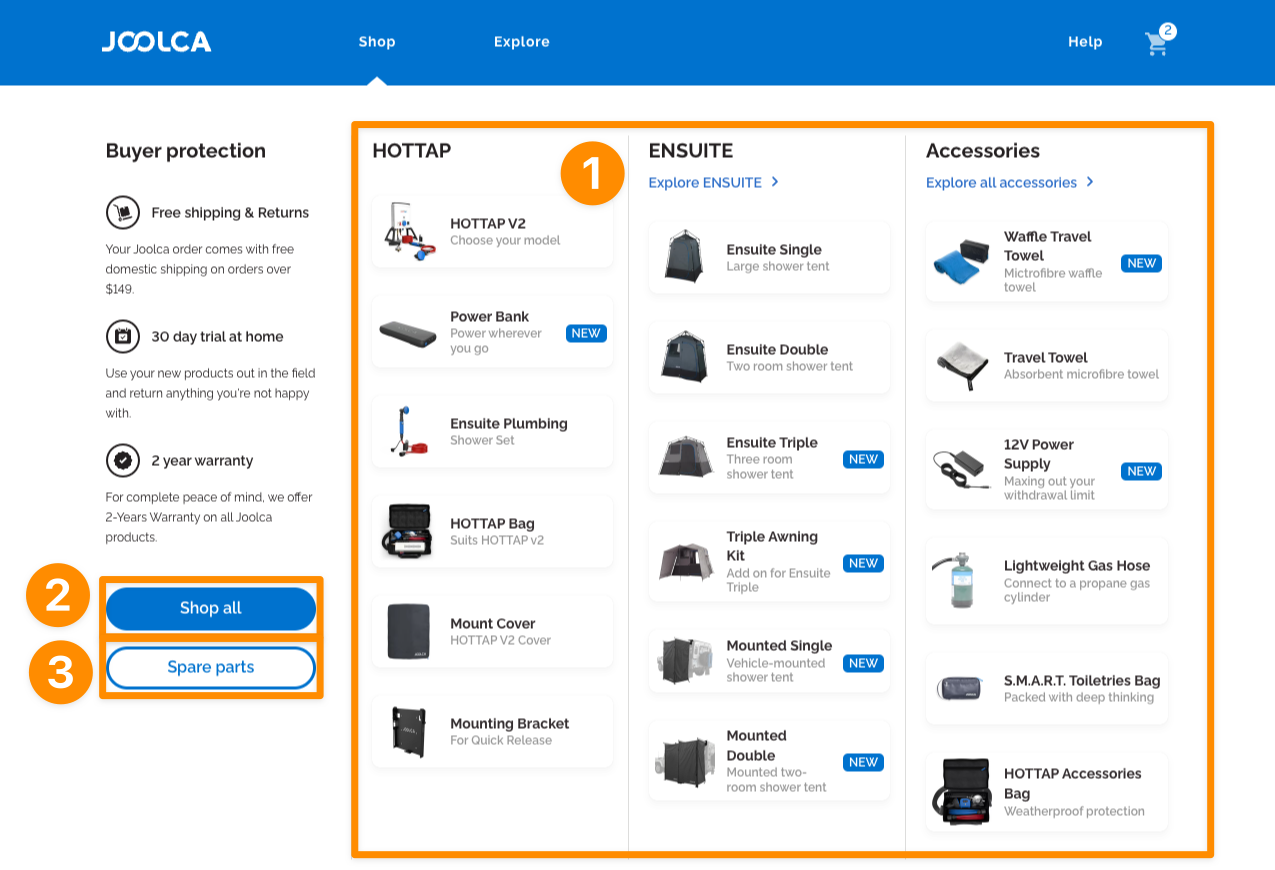Click the chevron next to Explore all accessories

coord(1090,182)
